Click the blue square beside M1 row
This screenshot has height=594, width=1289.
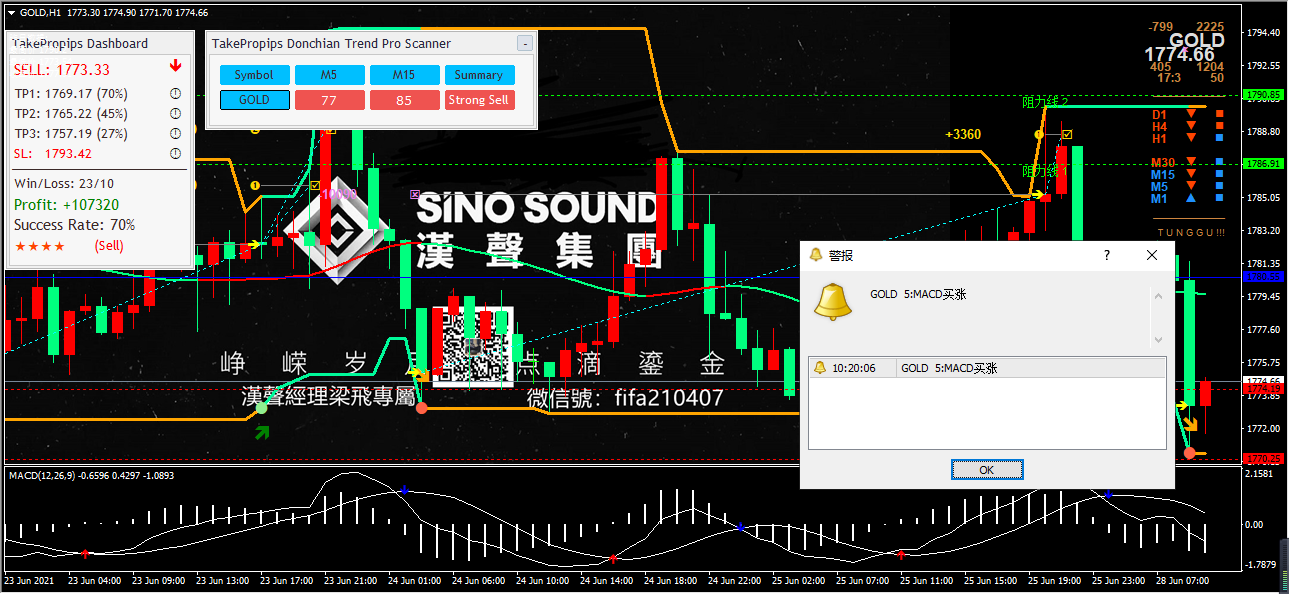point(1219,199)
